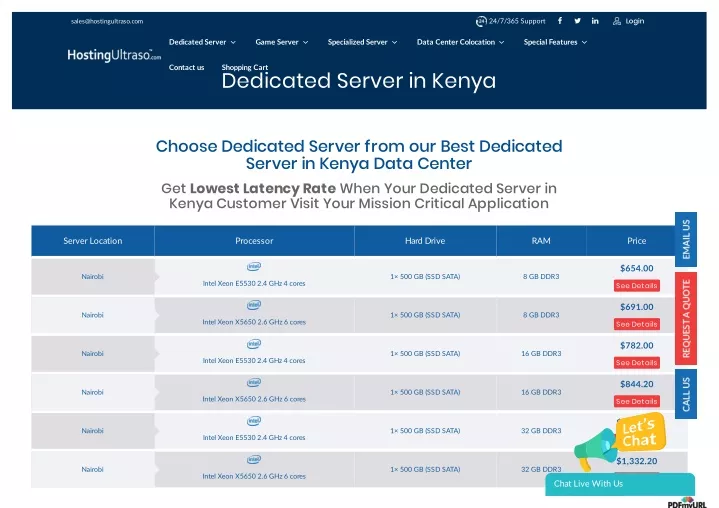Click the Processor column header
The height and width of the screenshot is (508, 719).
[x=254, y=241]
